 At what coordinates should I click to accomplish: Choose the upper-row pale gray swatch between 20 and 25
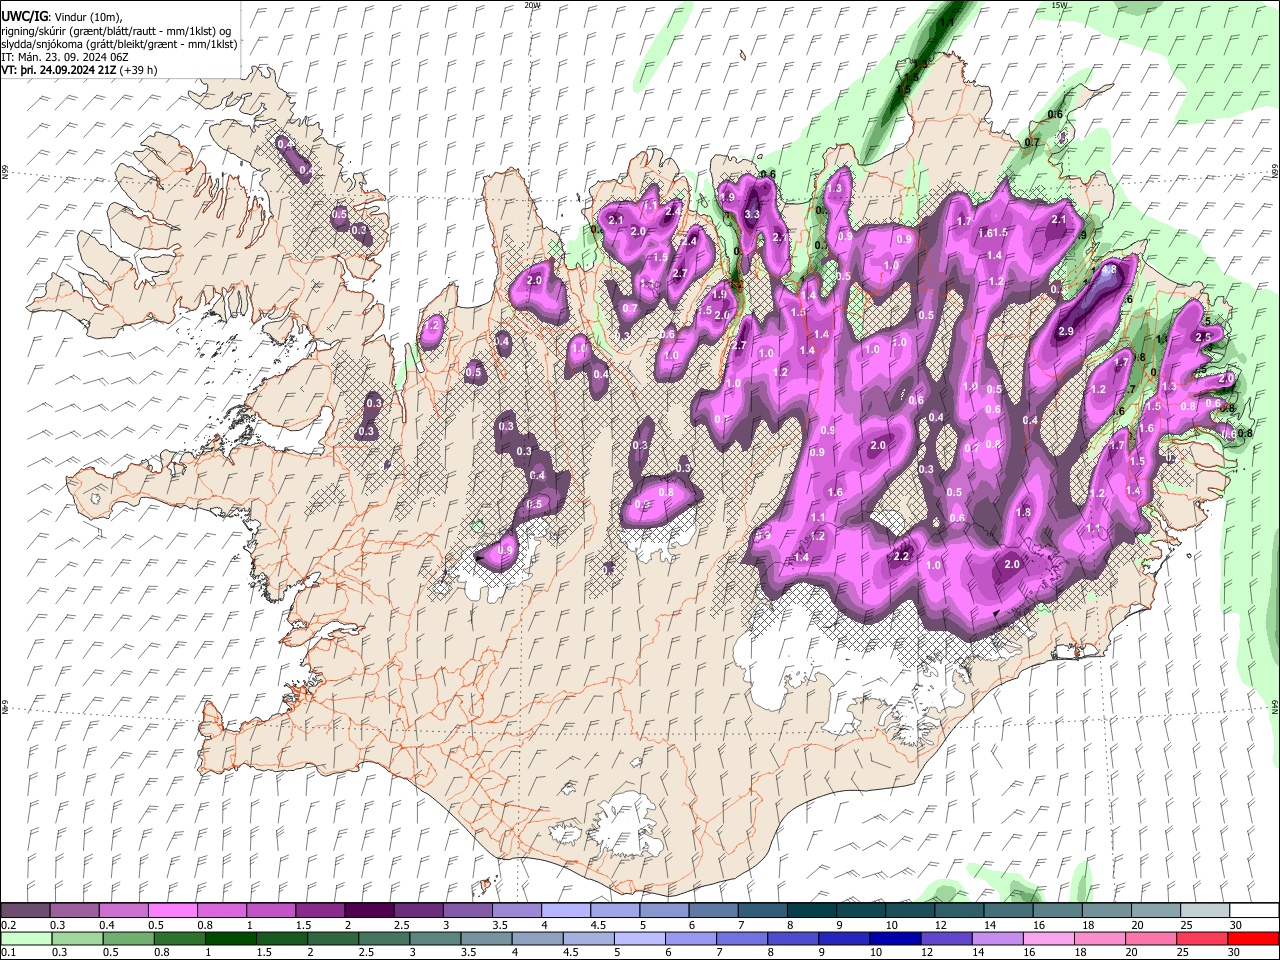(1156, 911)
